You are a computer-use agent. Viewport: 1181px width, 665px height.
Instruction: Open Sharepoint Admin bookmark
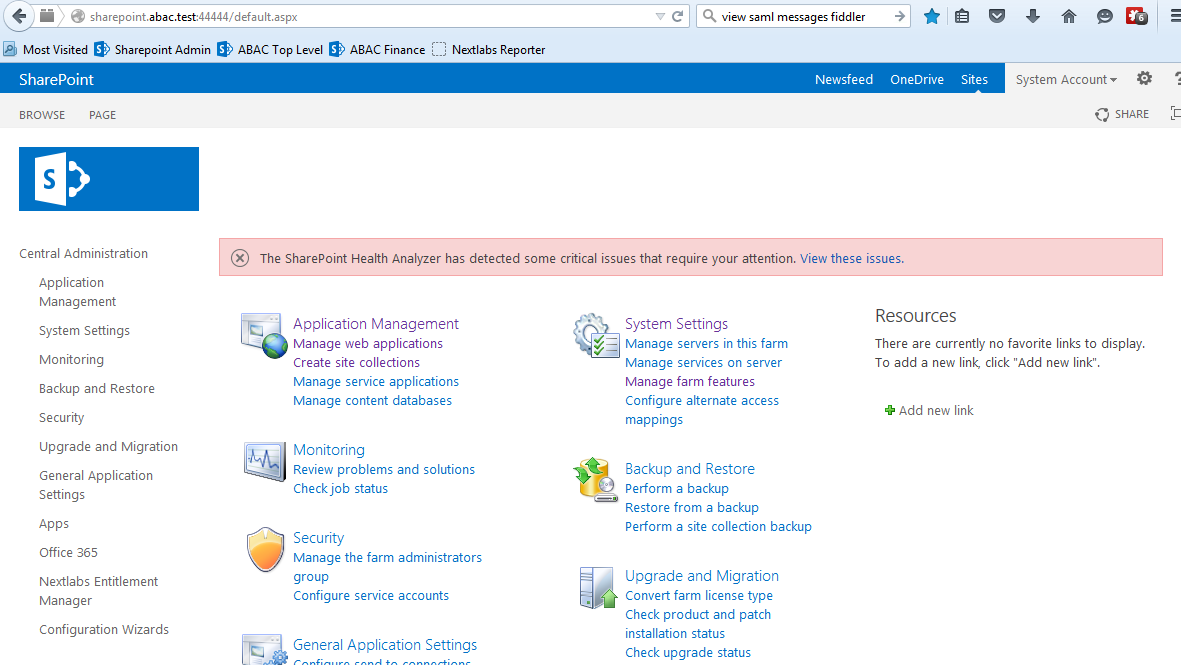pyautogui.click(x=153, y=50)
